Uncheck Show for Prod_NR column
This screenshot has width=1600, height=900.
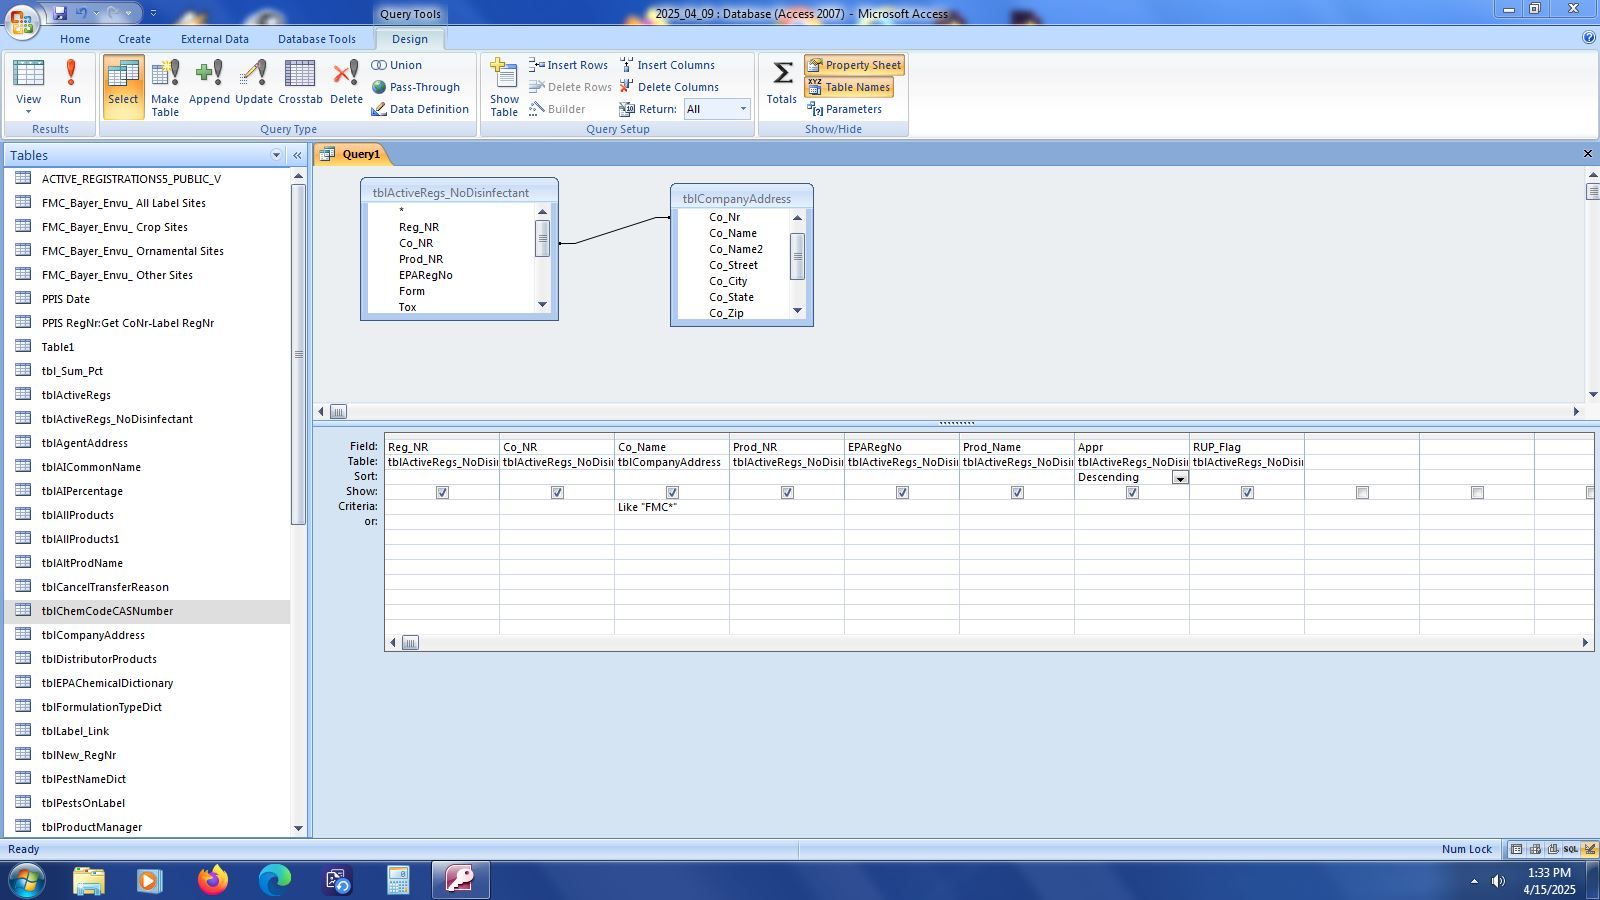pos(787,492)
